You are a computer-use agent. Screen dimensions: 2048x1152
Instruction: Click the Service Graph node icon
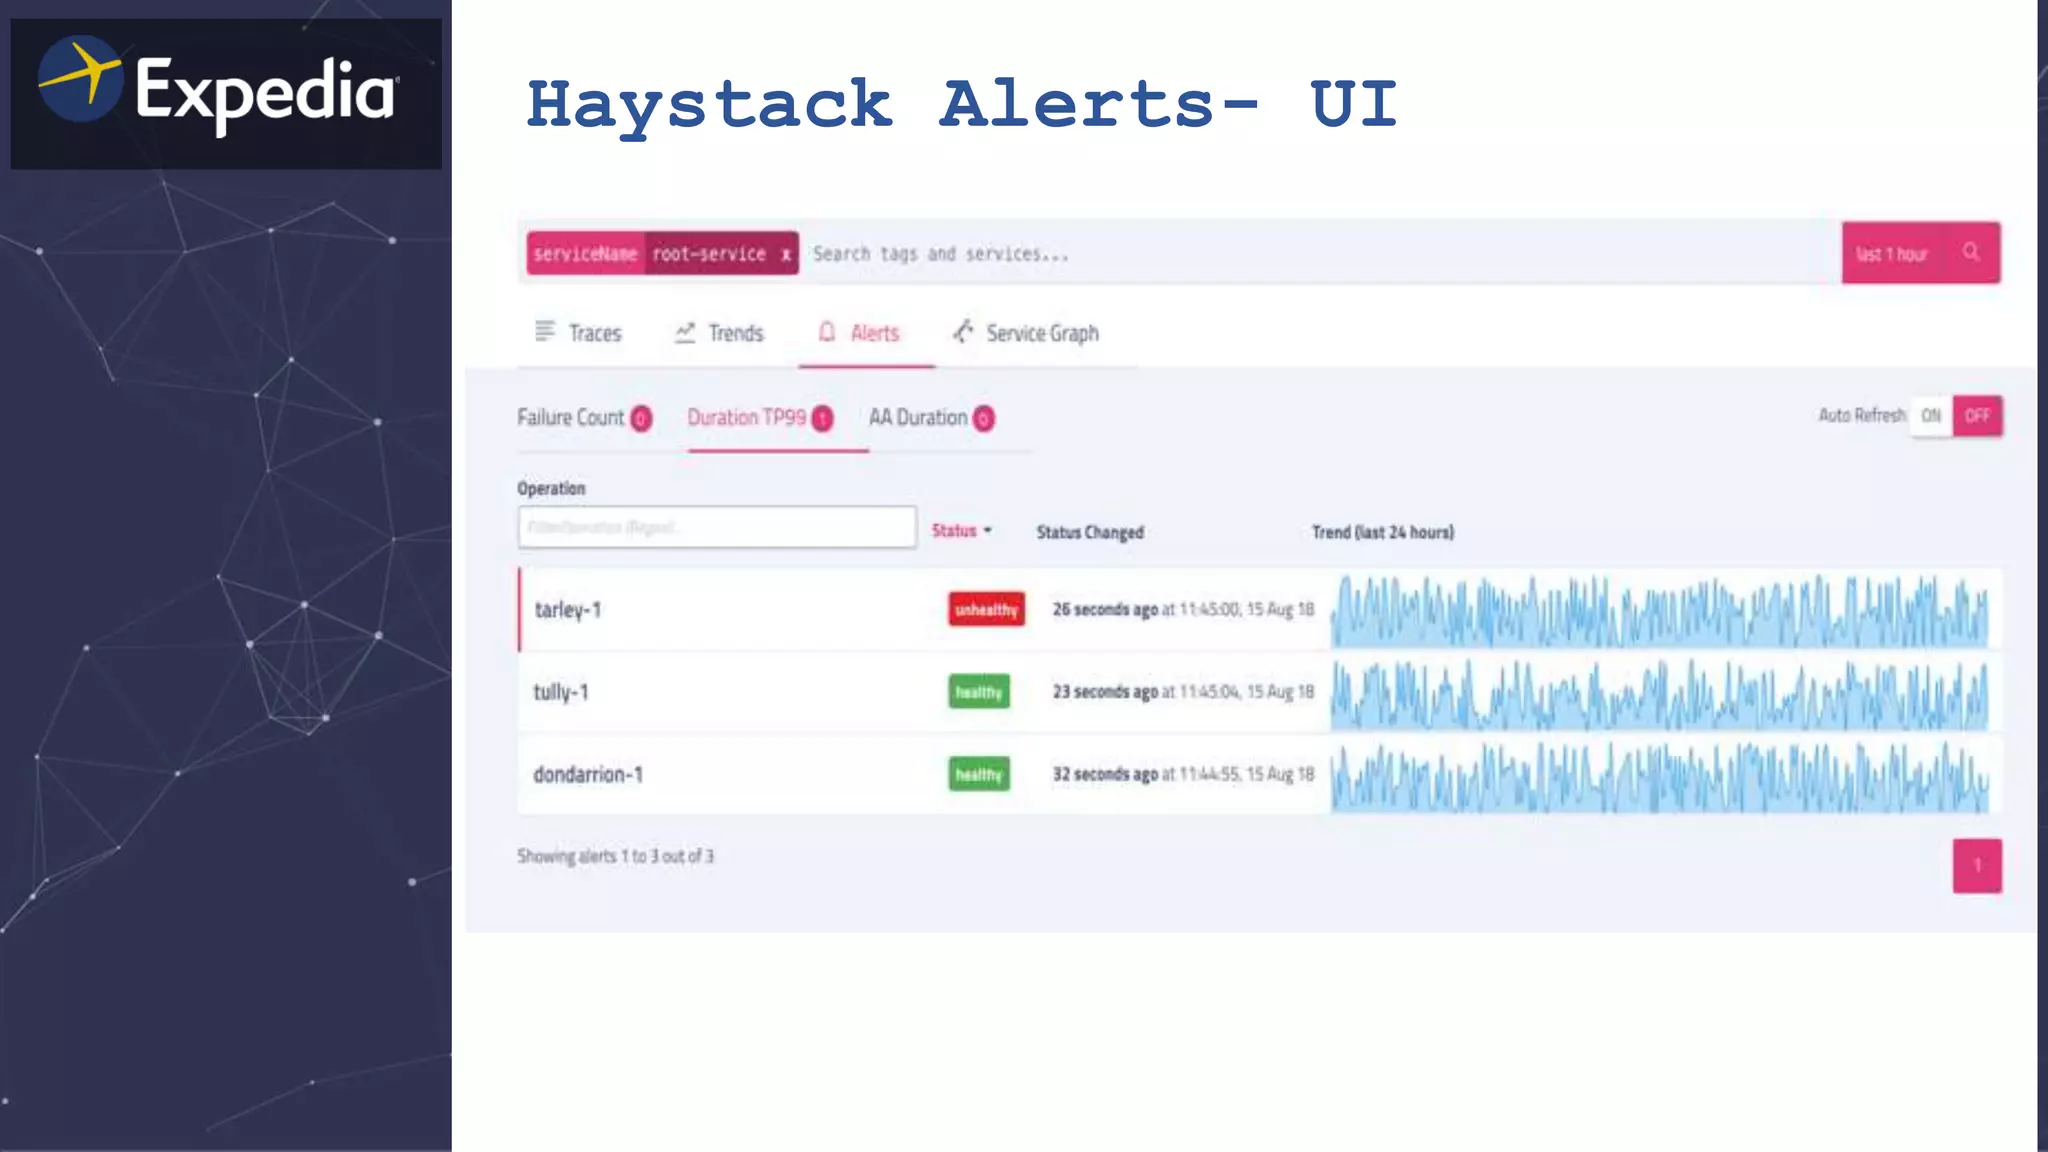point(963,331)
